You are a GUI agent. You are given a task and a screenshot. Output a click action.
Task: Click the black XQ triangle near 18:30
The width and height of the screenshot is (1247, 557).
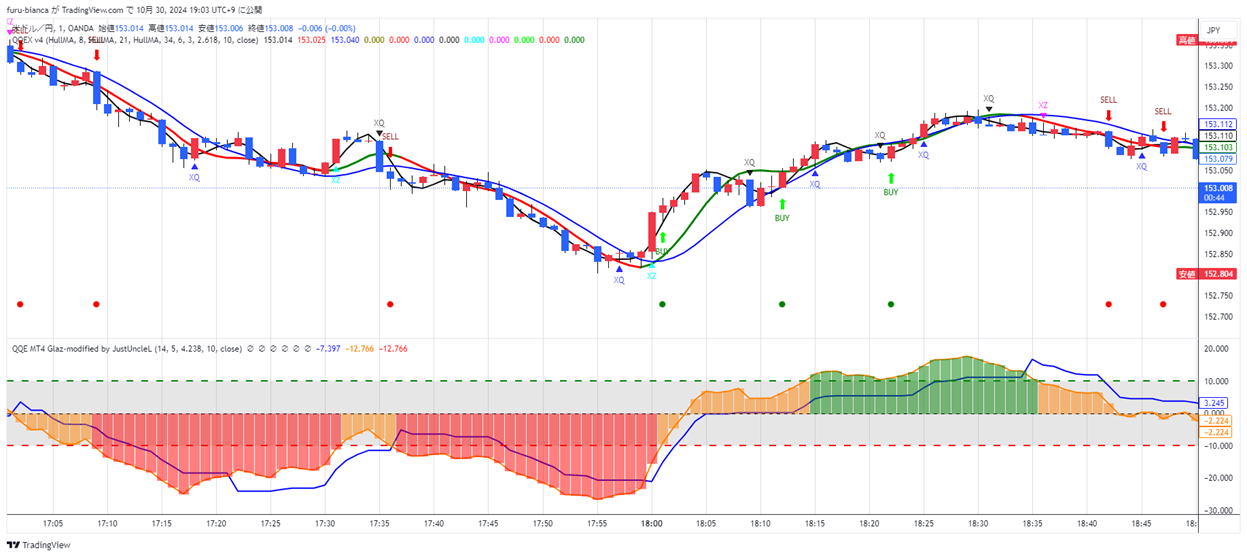click(x=989, y=108)
